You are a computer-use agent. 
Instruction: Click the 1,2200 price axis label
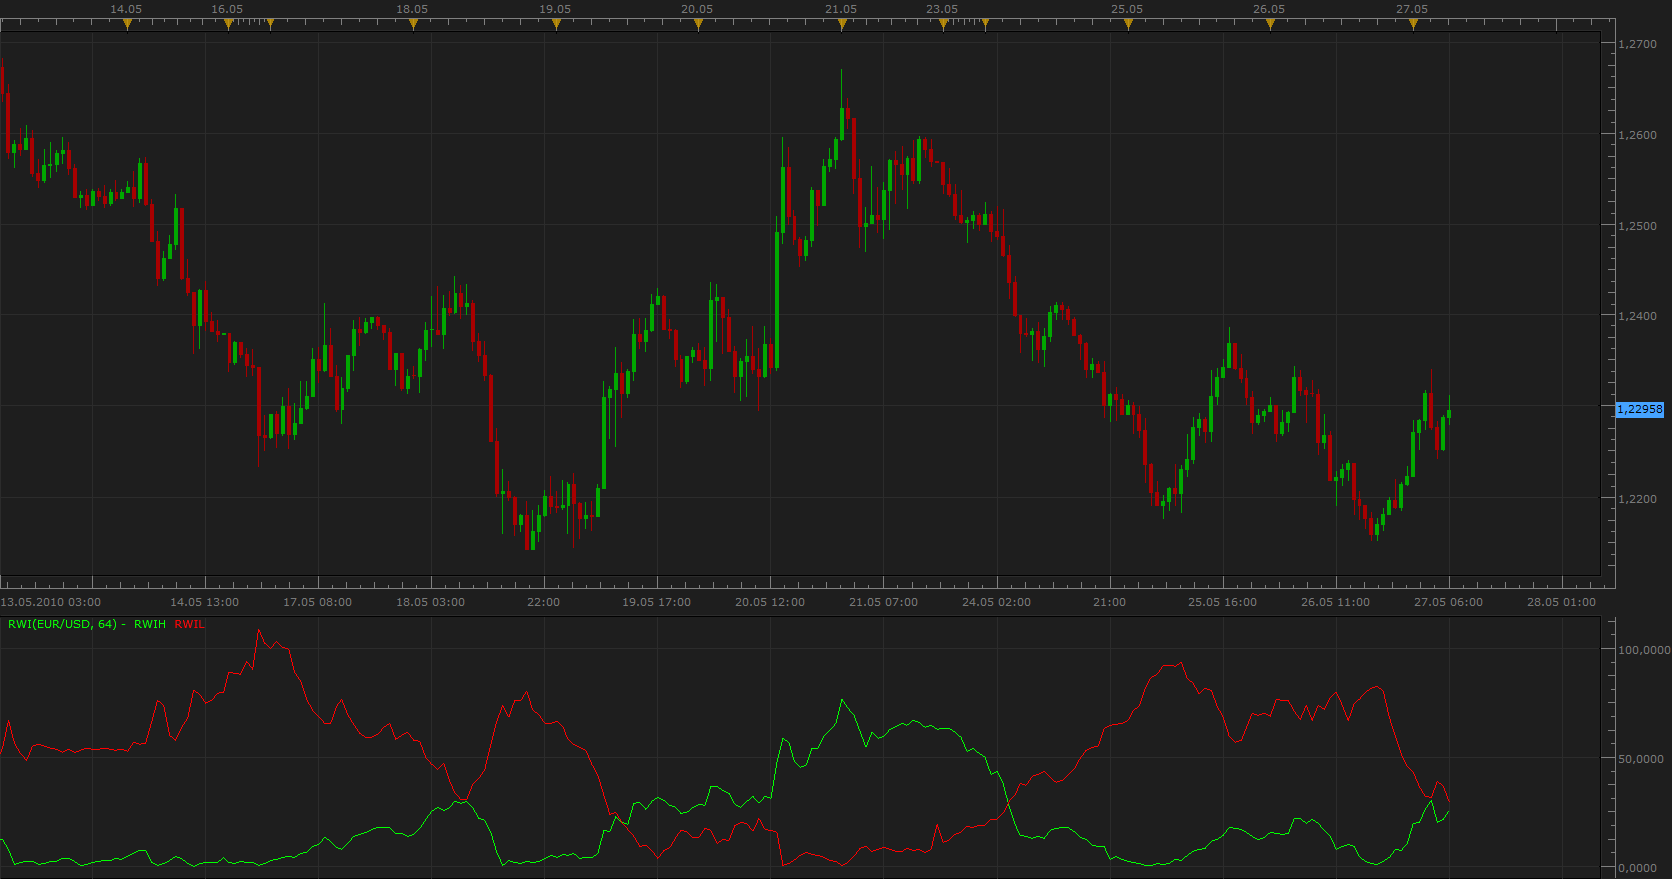[1638, 499]
